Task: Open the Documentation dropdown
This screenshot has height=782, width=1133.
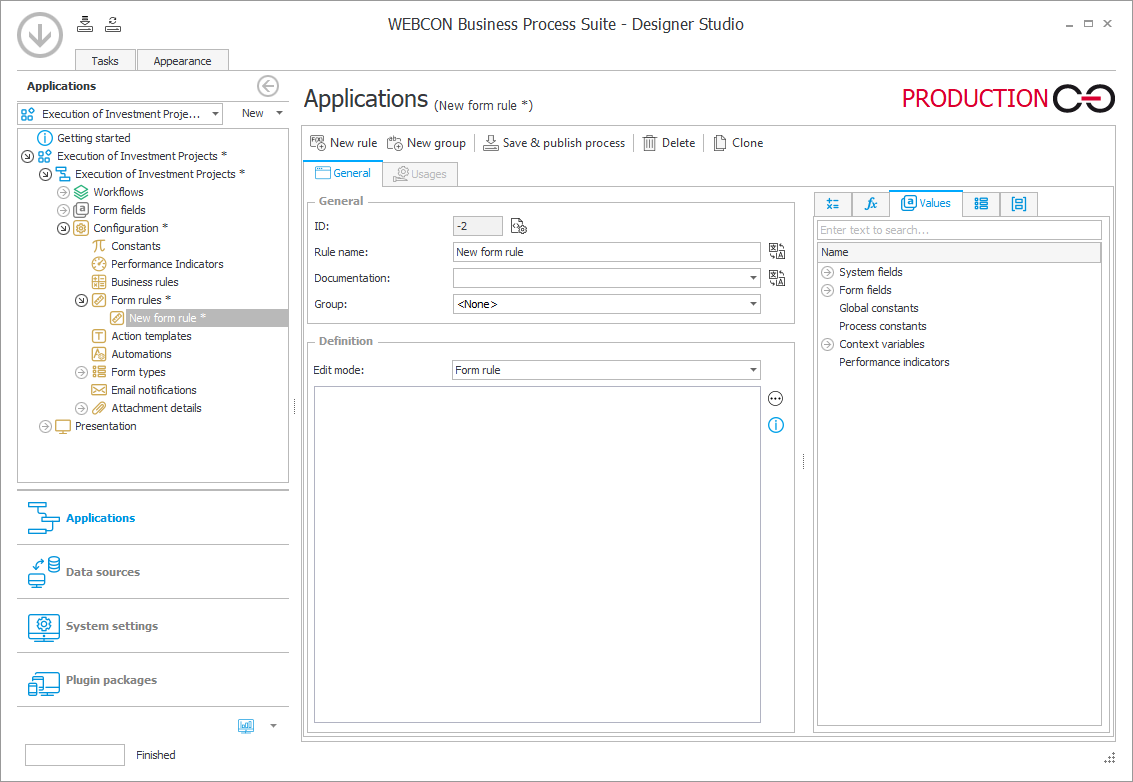Action: 753,278
